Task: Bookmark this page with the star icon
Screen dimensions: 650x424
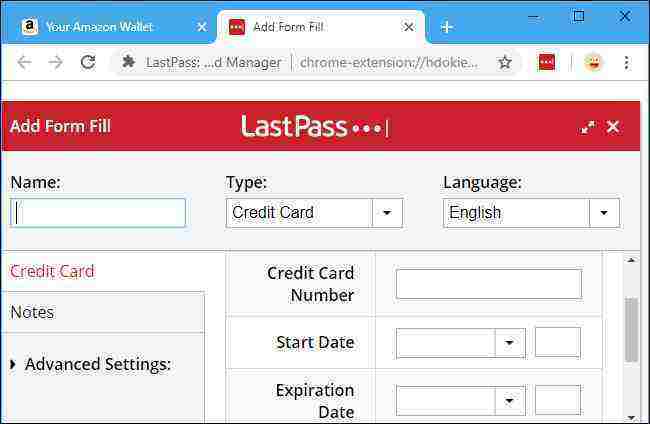Action: coord(504,63)
